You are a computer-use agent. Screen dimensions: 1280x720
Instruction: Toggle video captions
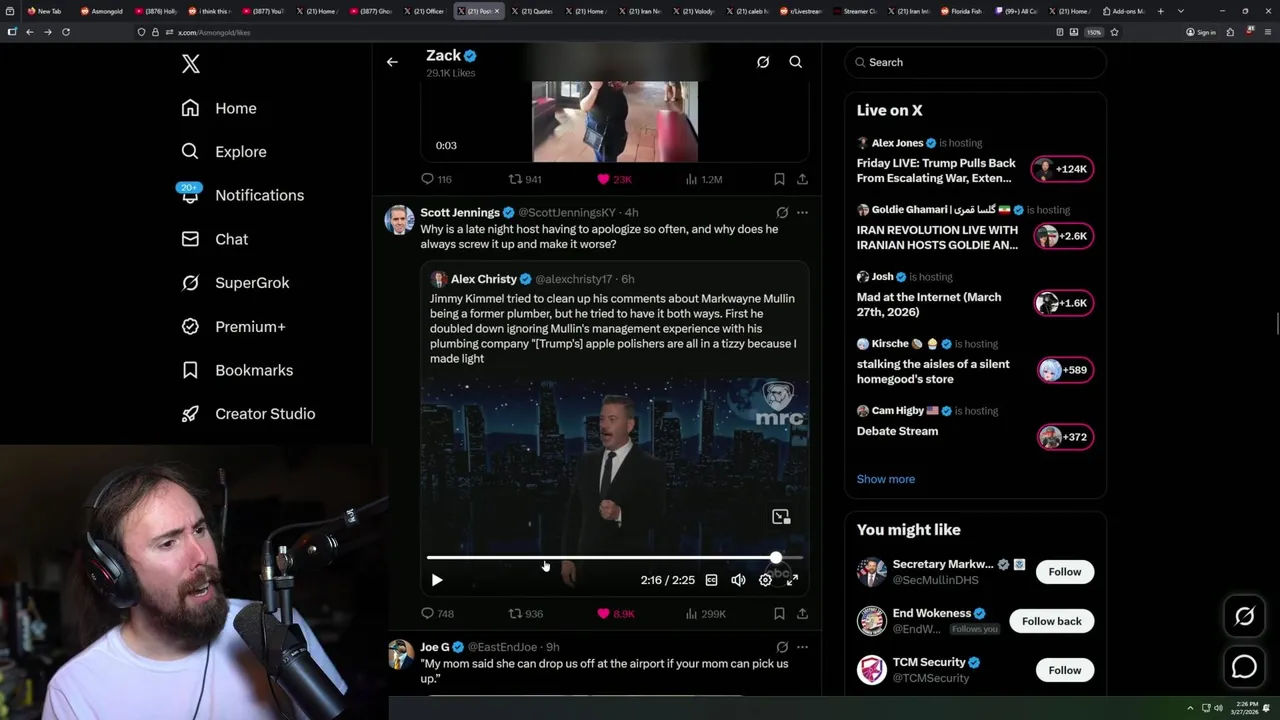[x=711, y=580]
